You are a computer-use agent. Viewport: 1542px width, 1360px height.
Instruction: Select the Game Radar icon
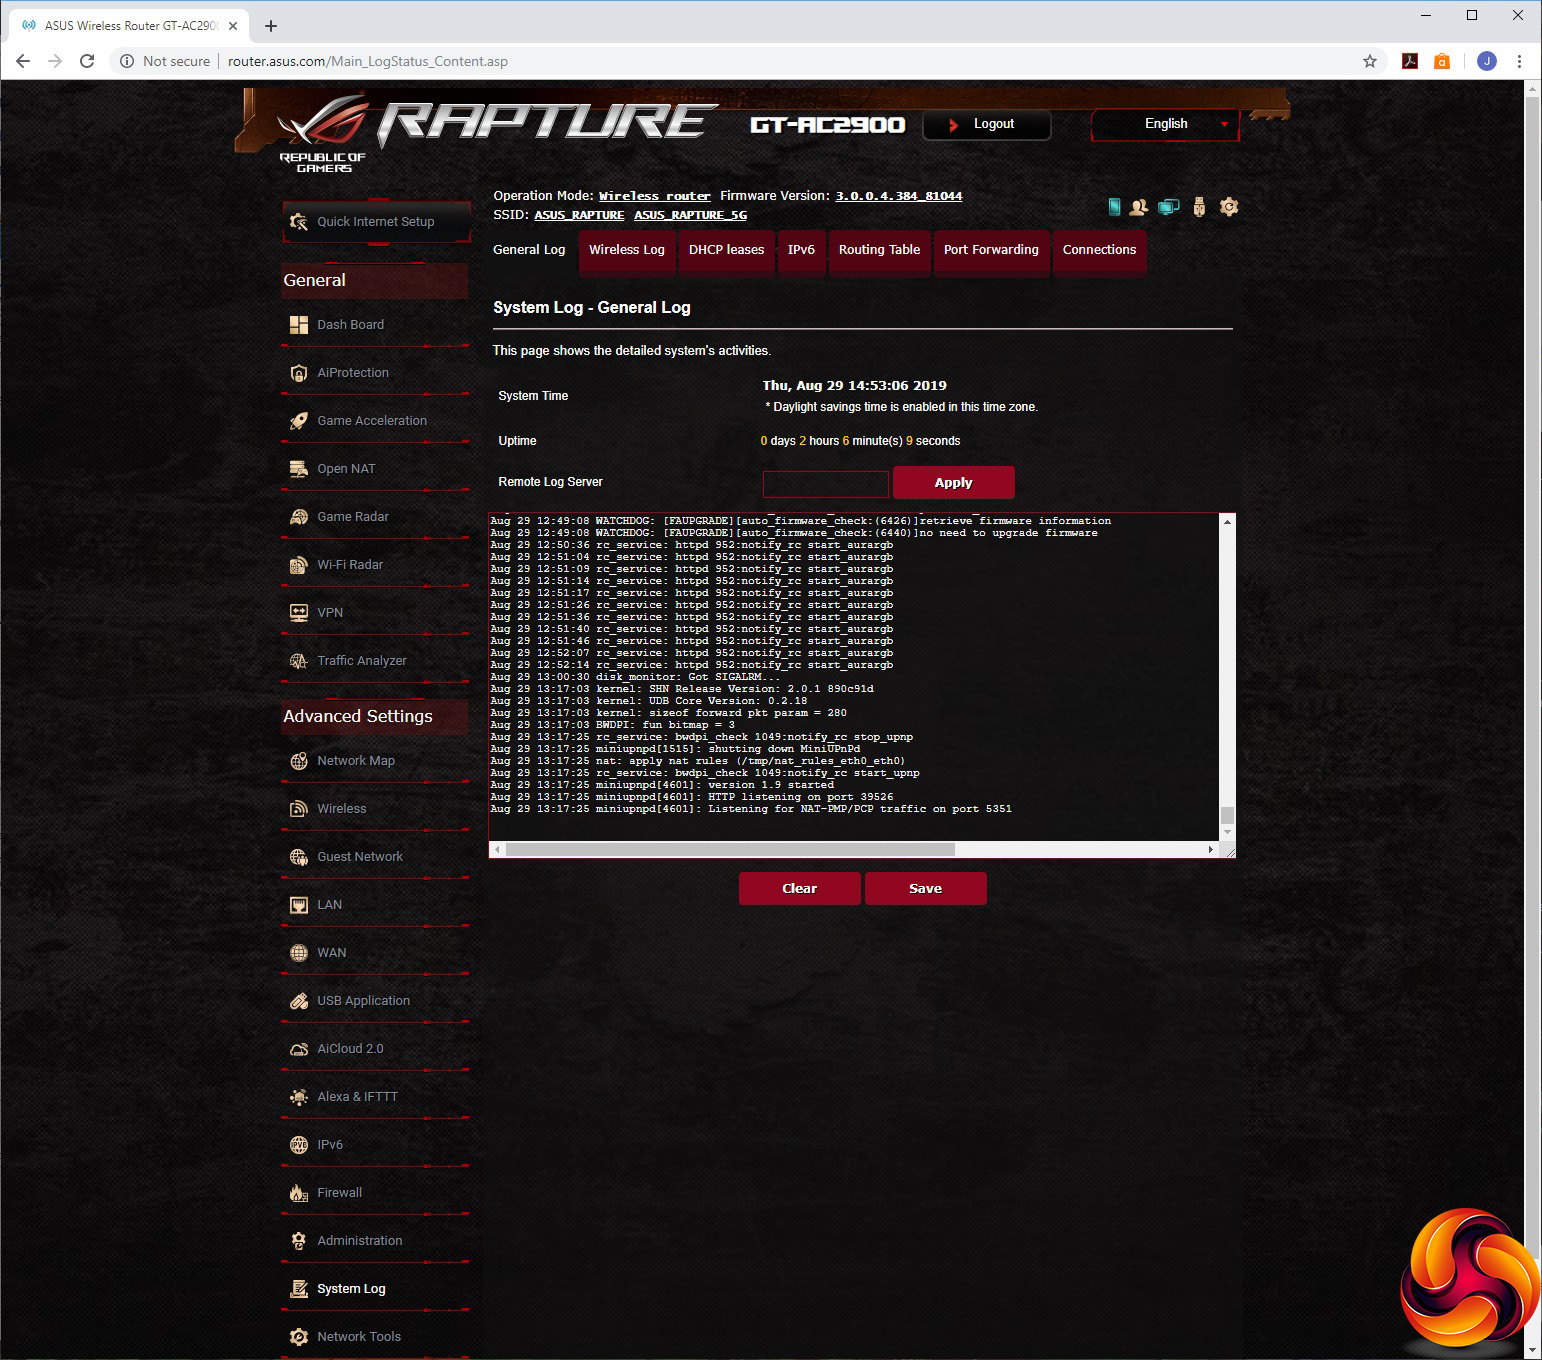[x=298, y=517]
